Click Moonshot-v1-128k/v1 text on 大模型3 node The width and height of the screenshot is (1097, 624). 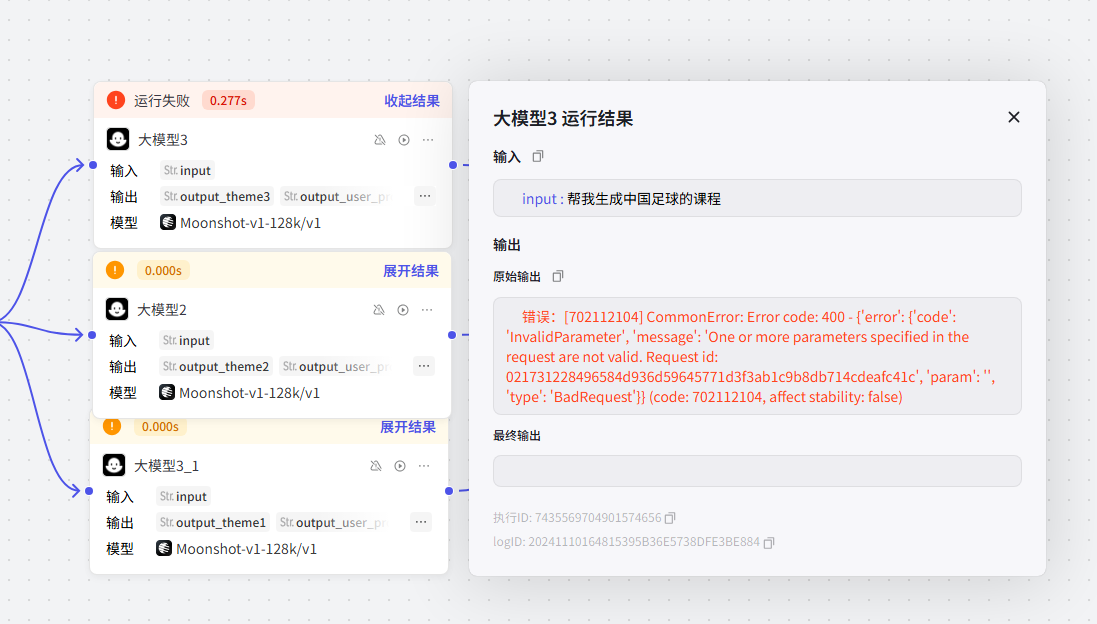tap(250, 223)
